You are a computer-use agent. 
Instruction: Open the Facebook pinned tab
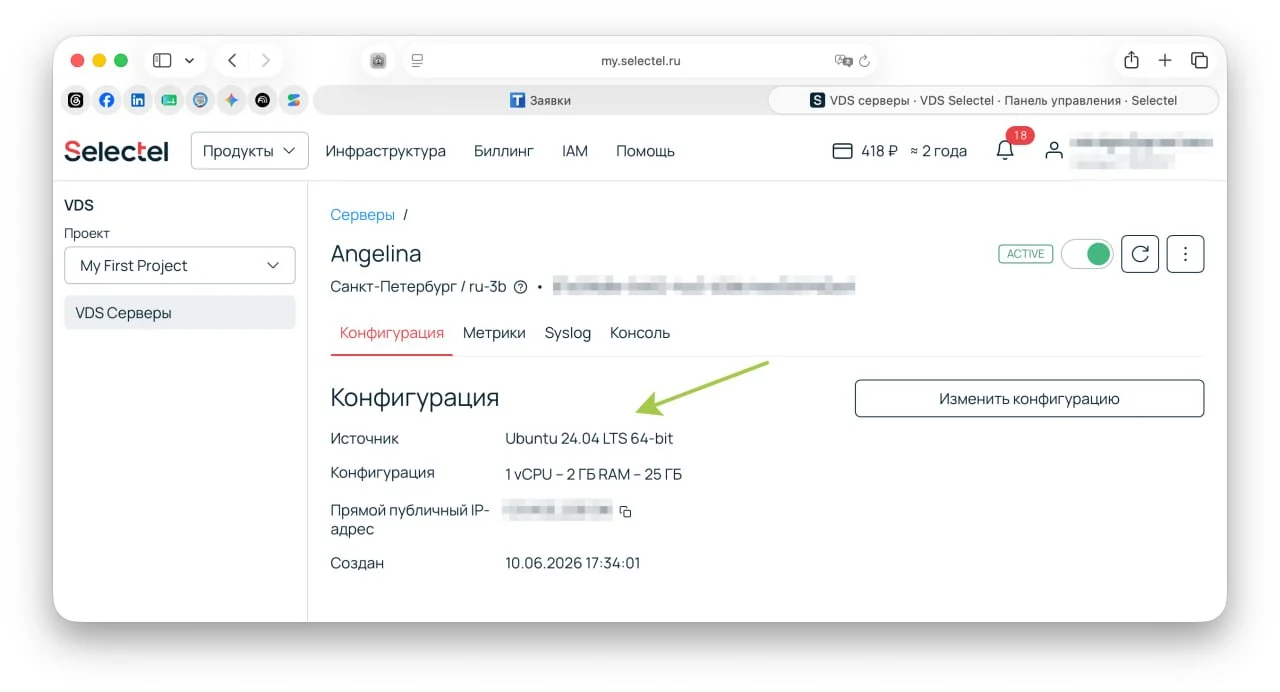pos(107,100)
